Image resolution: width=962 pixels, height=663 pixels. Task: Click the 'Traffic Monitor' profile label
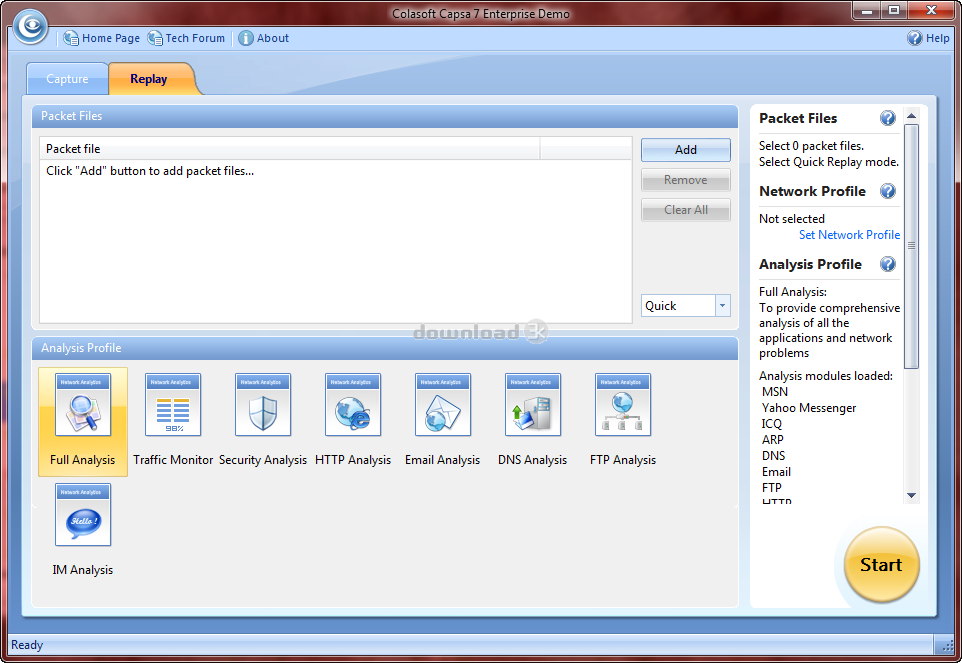point(173,460)
